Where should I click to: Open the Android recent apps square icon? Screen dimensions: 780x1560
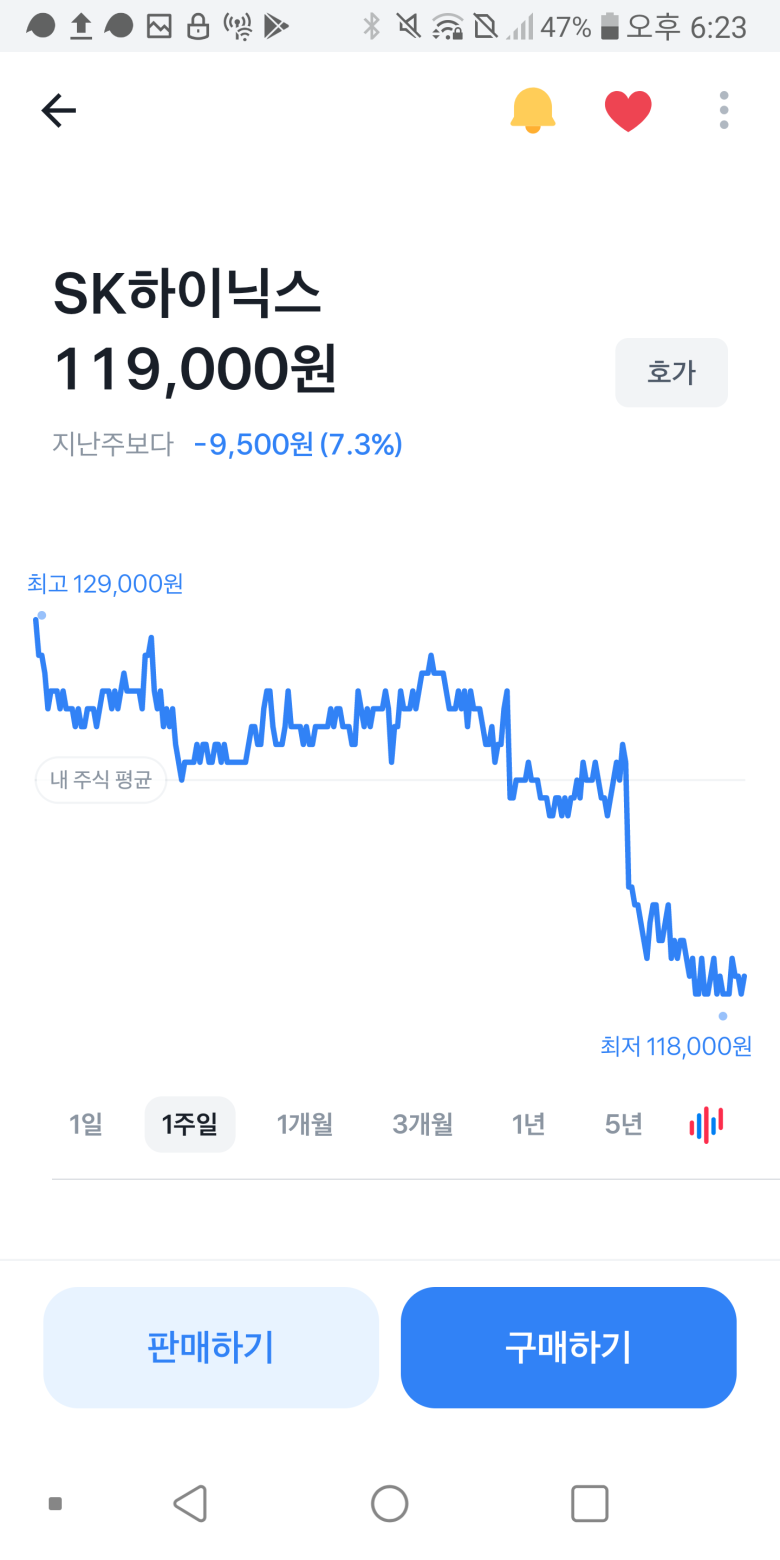[589, 1503]
